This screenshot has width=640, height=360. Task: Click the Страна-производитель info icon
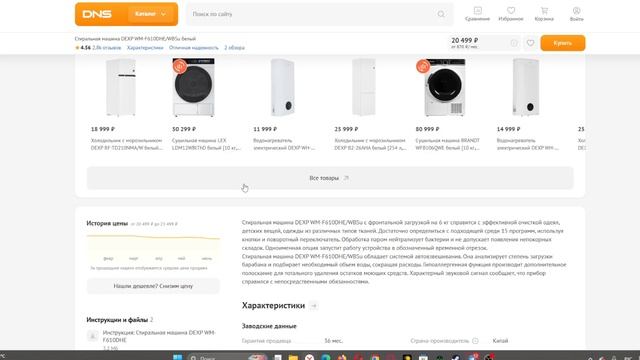(475, 341)
